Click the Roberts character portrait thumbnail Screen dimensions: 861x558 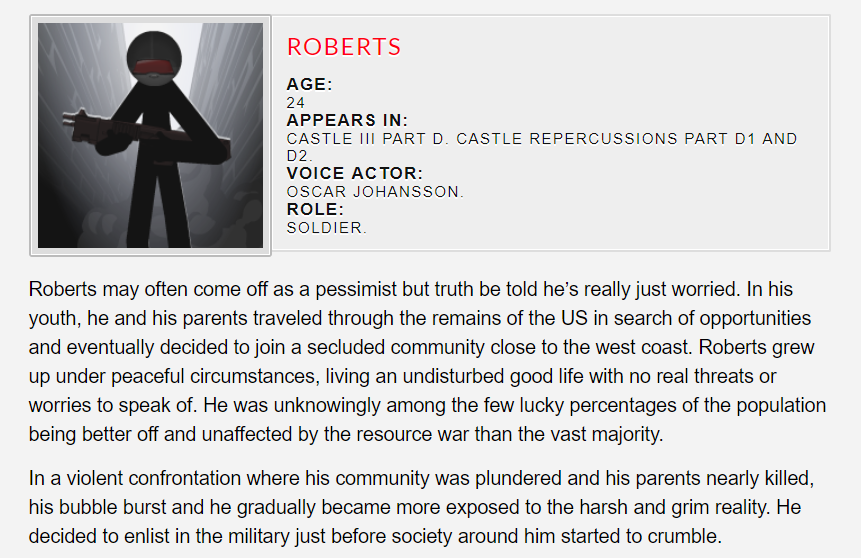click(150, 135)
